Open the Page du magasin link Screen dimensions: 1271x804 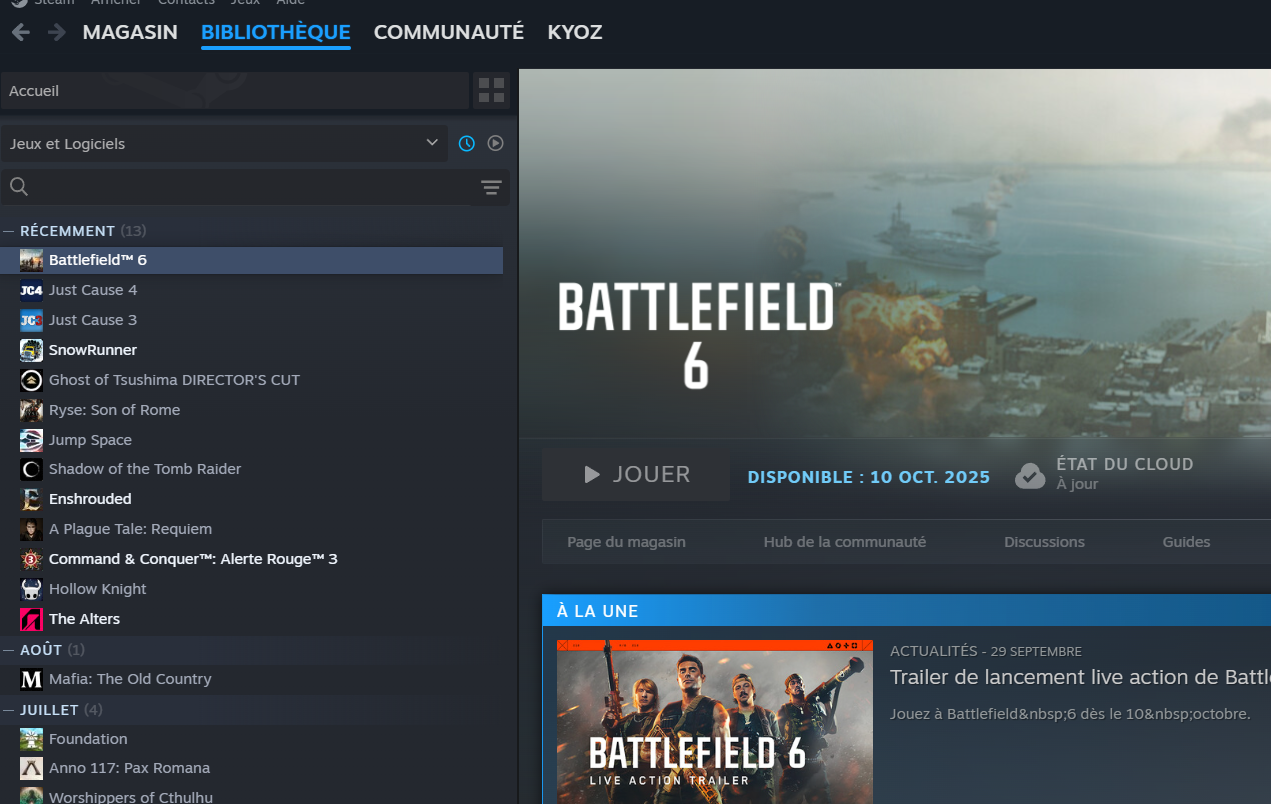coord(626,542)
